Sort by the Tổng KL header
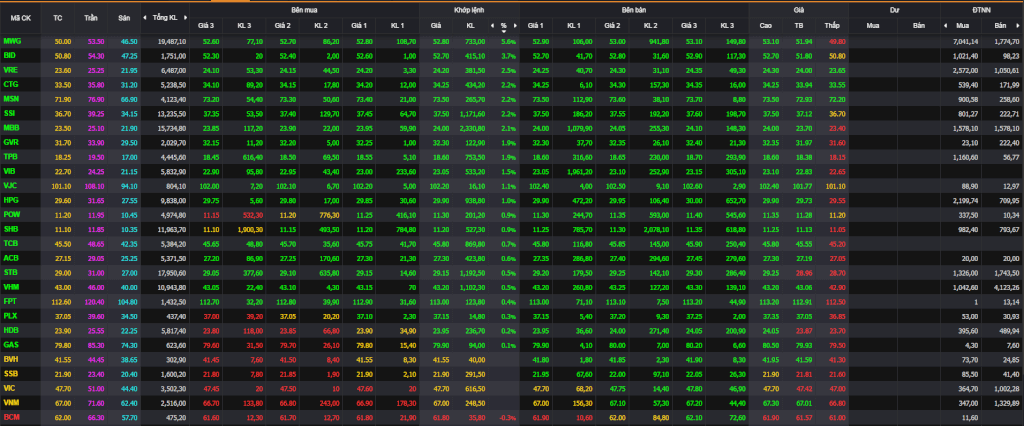 [165, 18]
